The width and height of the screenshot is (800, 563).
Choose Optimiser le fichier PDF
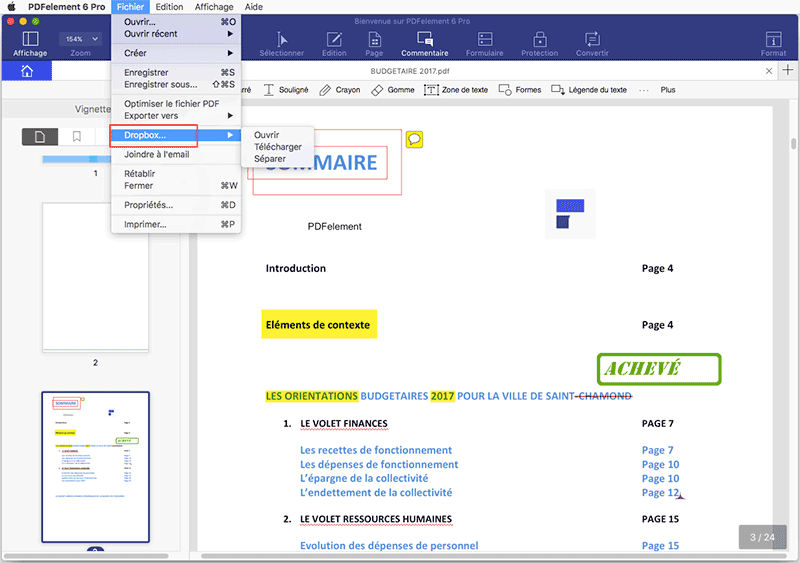(x=176, y=104)
